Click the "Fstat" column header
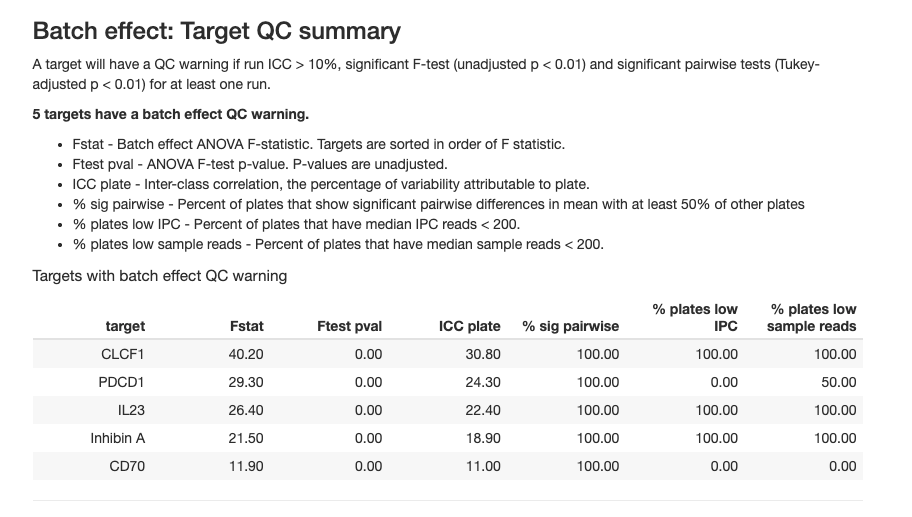This screenshot has height=517, width=912. 246,326
